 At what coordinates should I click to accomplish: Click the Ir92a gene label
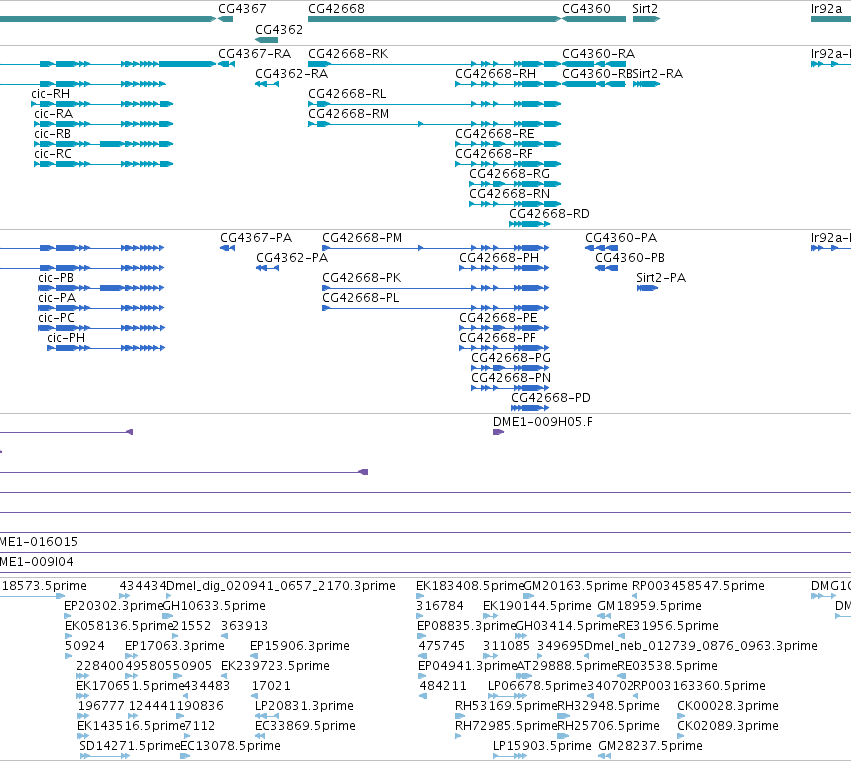pyautogui.click(x=826, y=9)
